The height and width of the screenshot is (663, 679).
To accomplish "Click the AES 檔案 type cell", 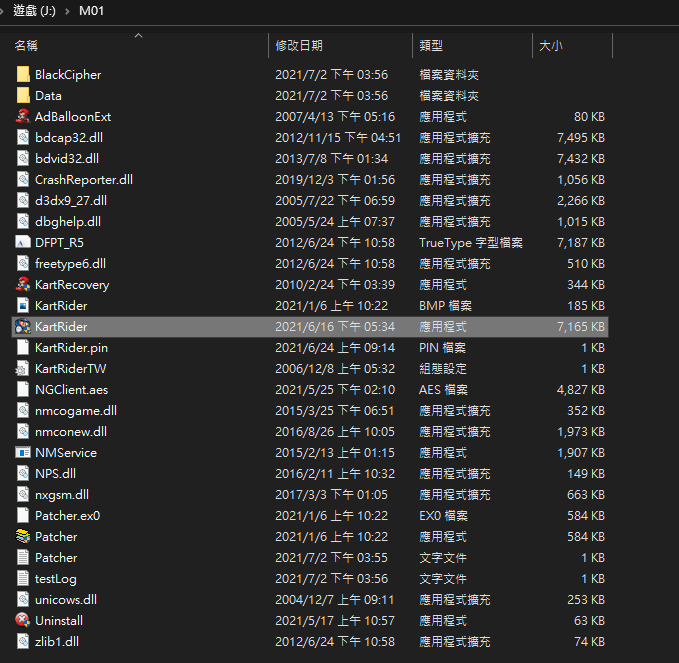I will [x=443, y=389].
